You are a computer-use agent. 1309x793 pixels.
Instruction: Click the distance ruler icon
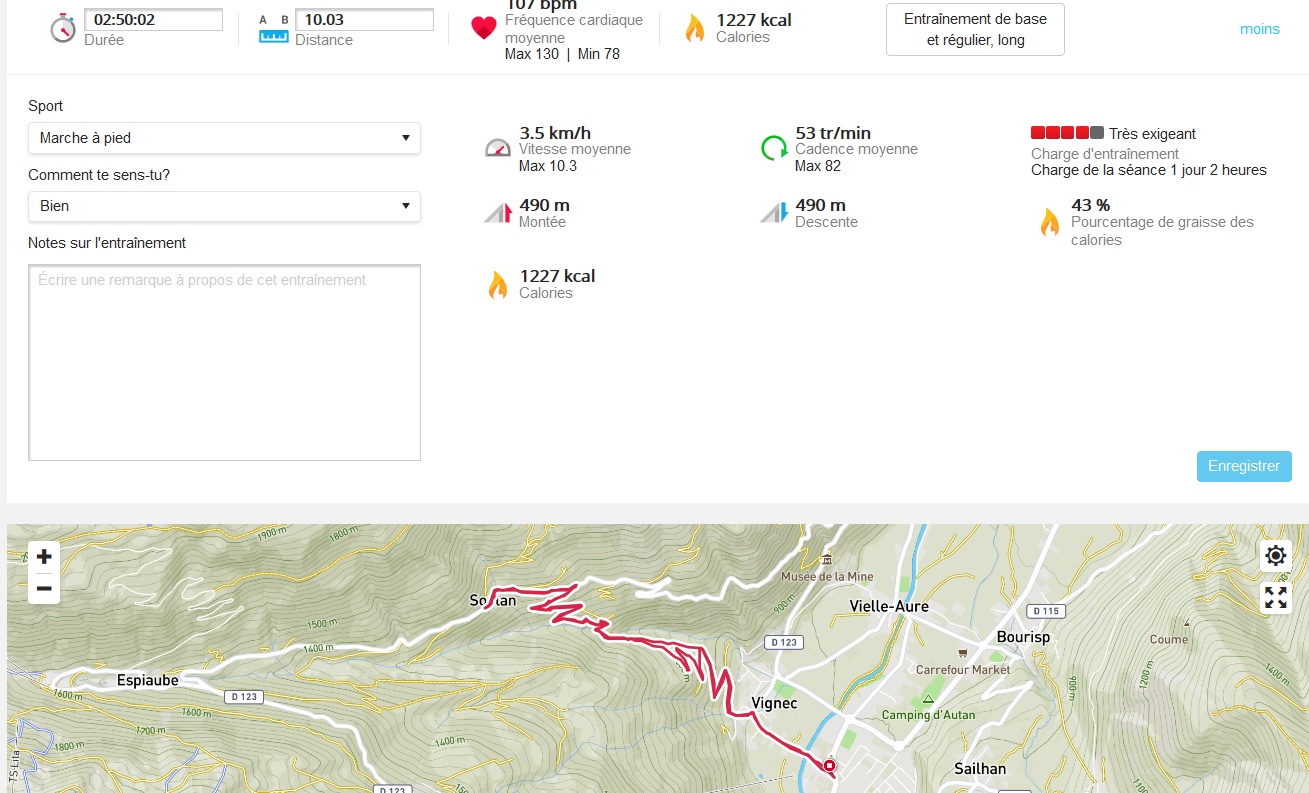point(273,29)
